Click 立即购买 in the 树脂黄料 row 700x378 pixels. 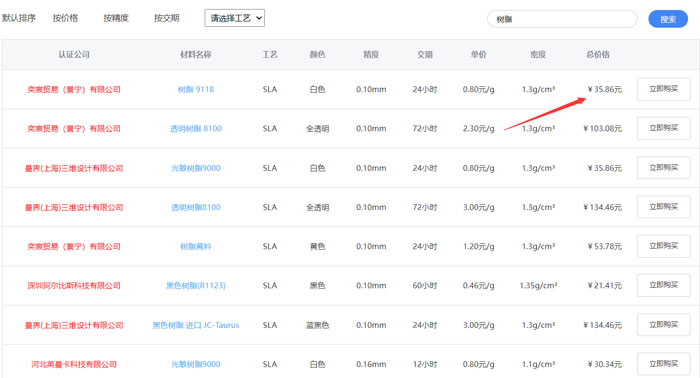(x=663, y=246)
